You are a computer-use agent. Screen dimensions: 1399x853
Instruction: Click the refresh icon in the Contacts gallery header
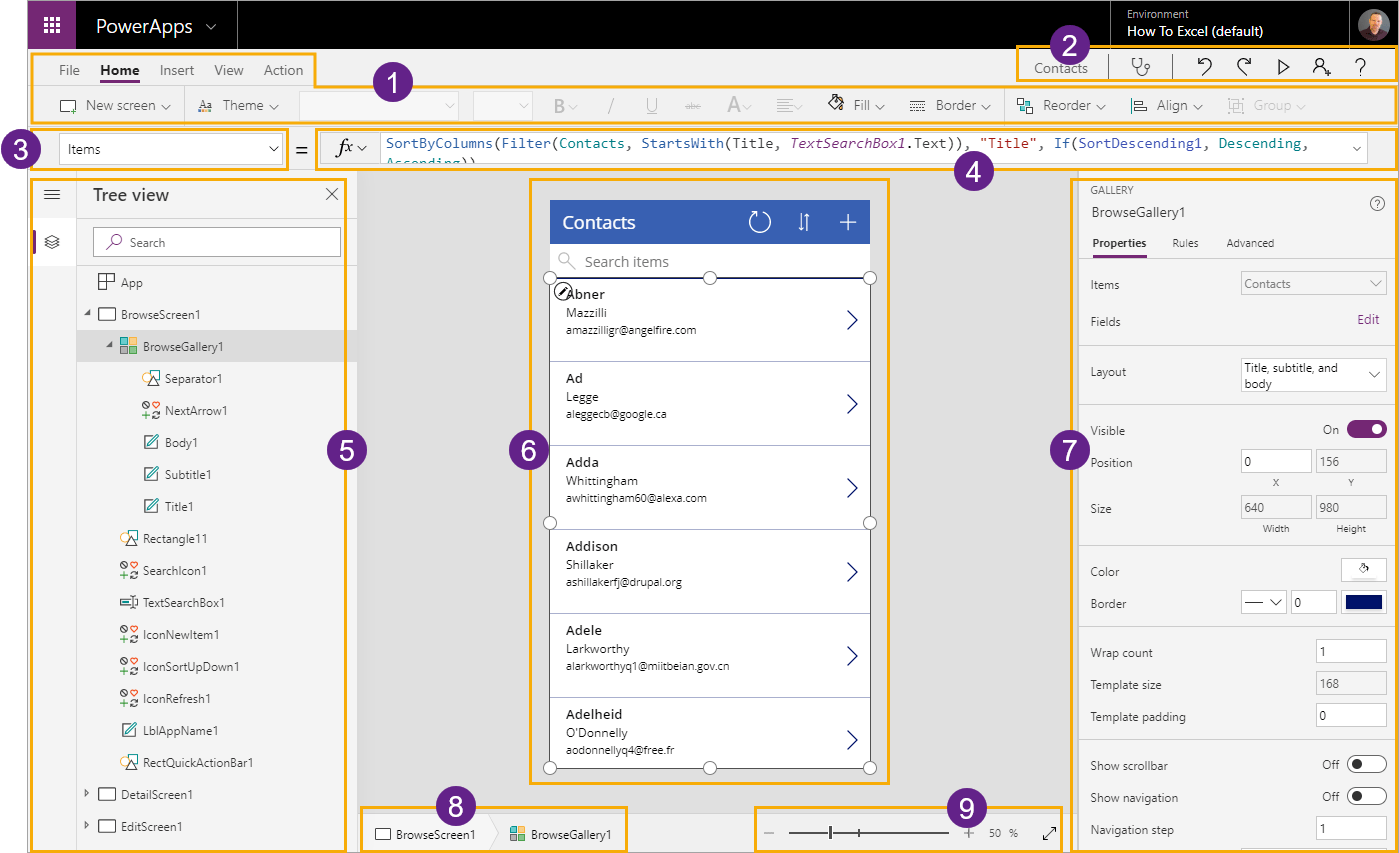click(x=760, y=221)
